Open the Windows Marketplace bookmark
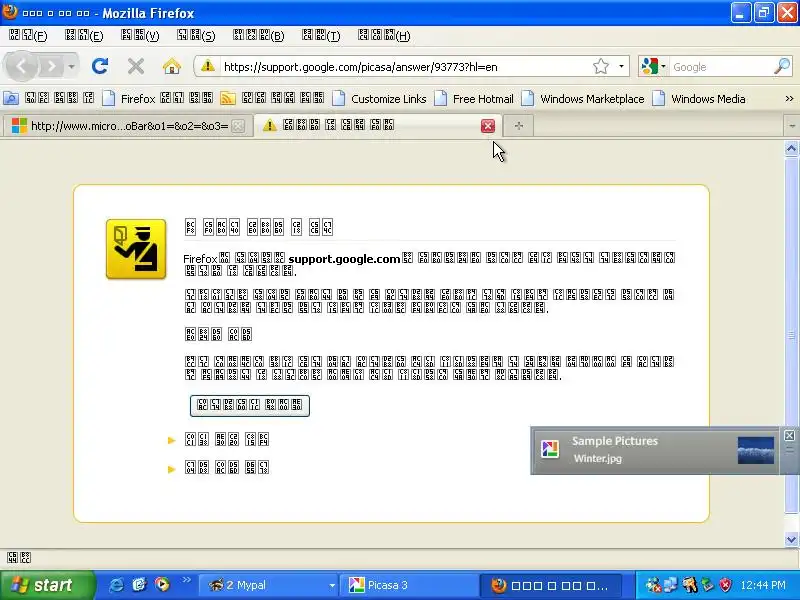Screen dimensions: 800x600 (583, 98)
